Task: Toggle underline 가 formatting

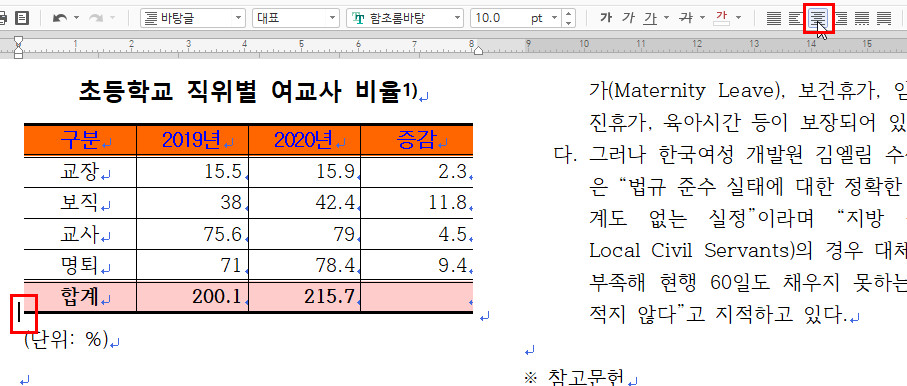Action: click(650, 18)
